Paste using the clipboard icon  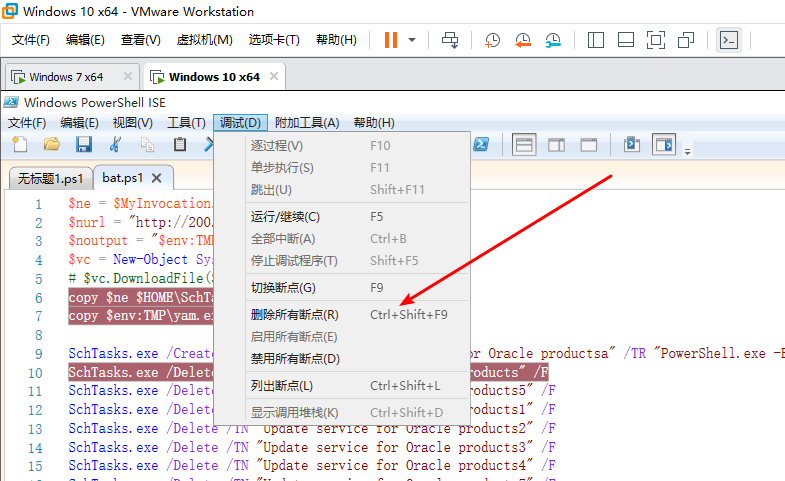click(x=180, y=145)
